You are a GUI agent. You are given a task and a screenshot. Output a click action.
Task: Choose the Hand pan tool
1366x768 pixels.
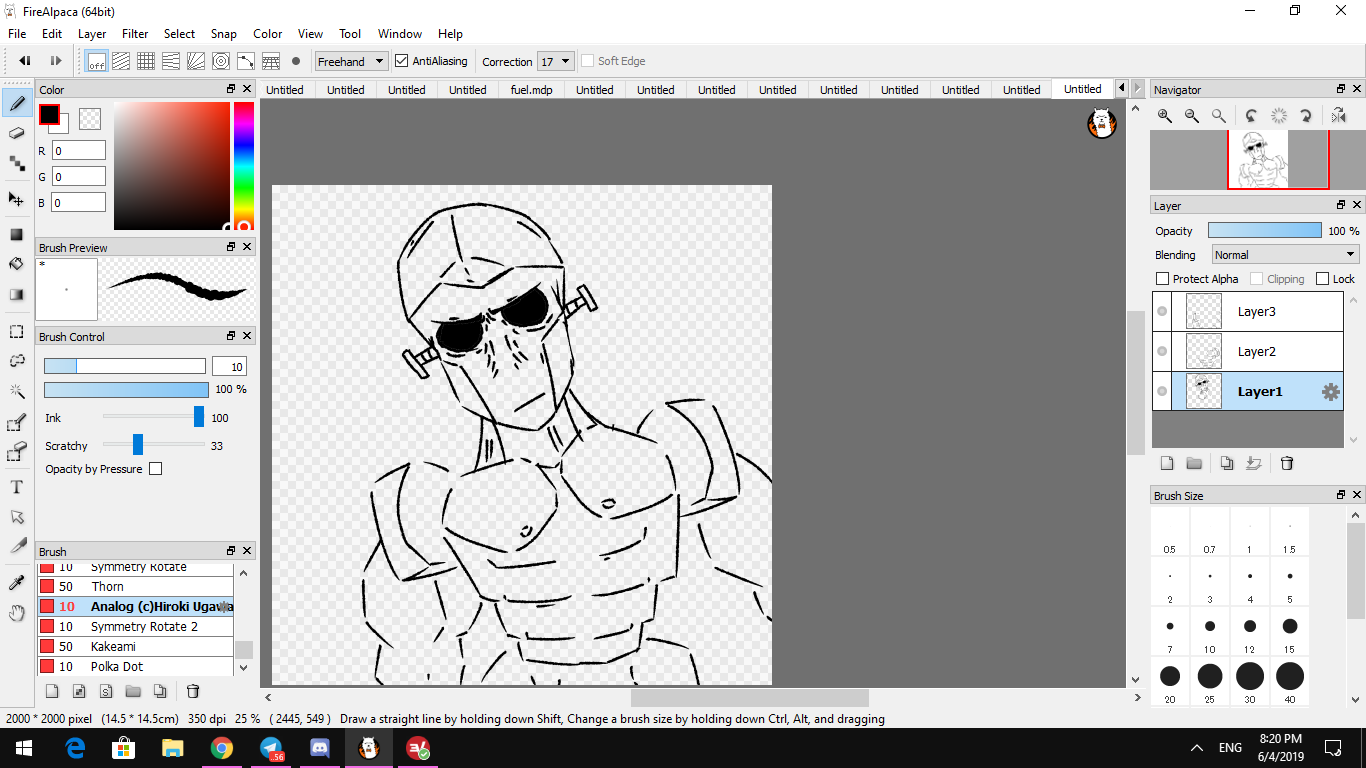tap(16, 613)
